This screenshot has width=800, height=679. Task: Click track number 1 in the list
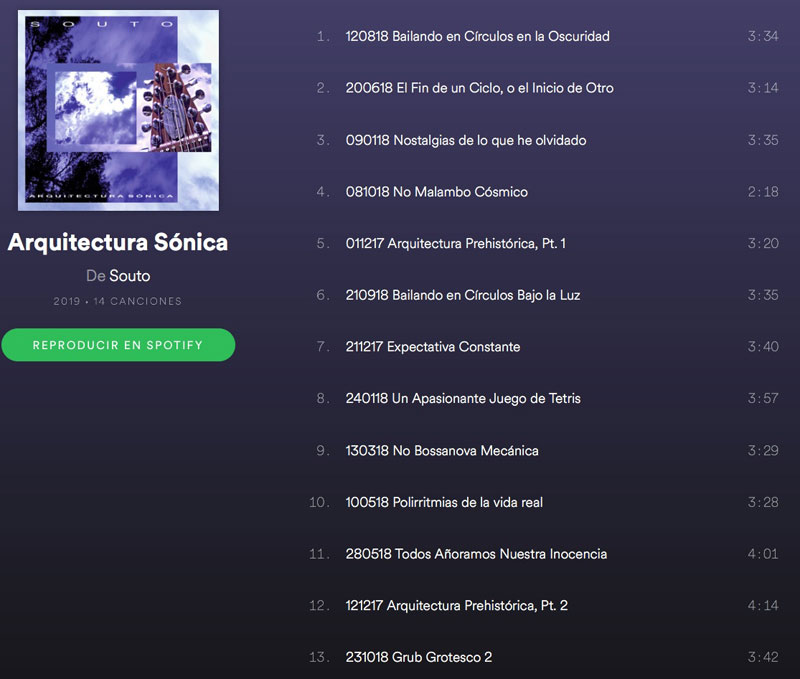click(323, 36)
